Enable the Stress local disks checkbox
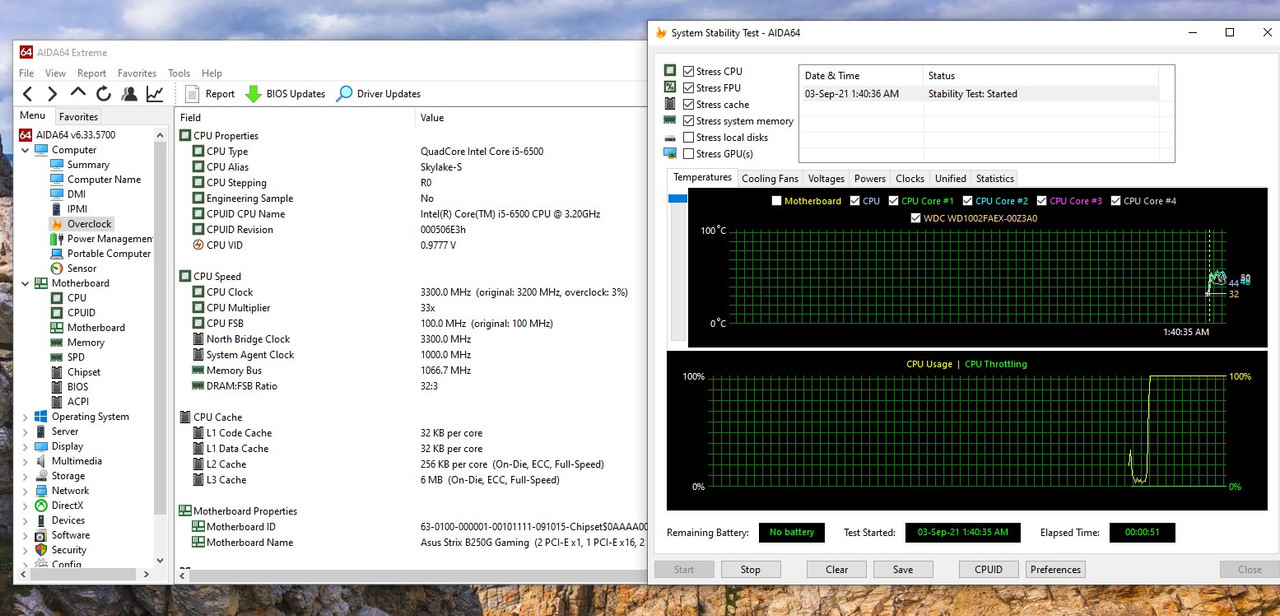The width and height of the screenshot is (1280, 616). 688,137
